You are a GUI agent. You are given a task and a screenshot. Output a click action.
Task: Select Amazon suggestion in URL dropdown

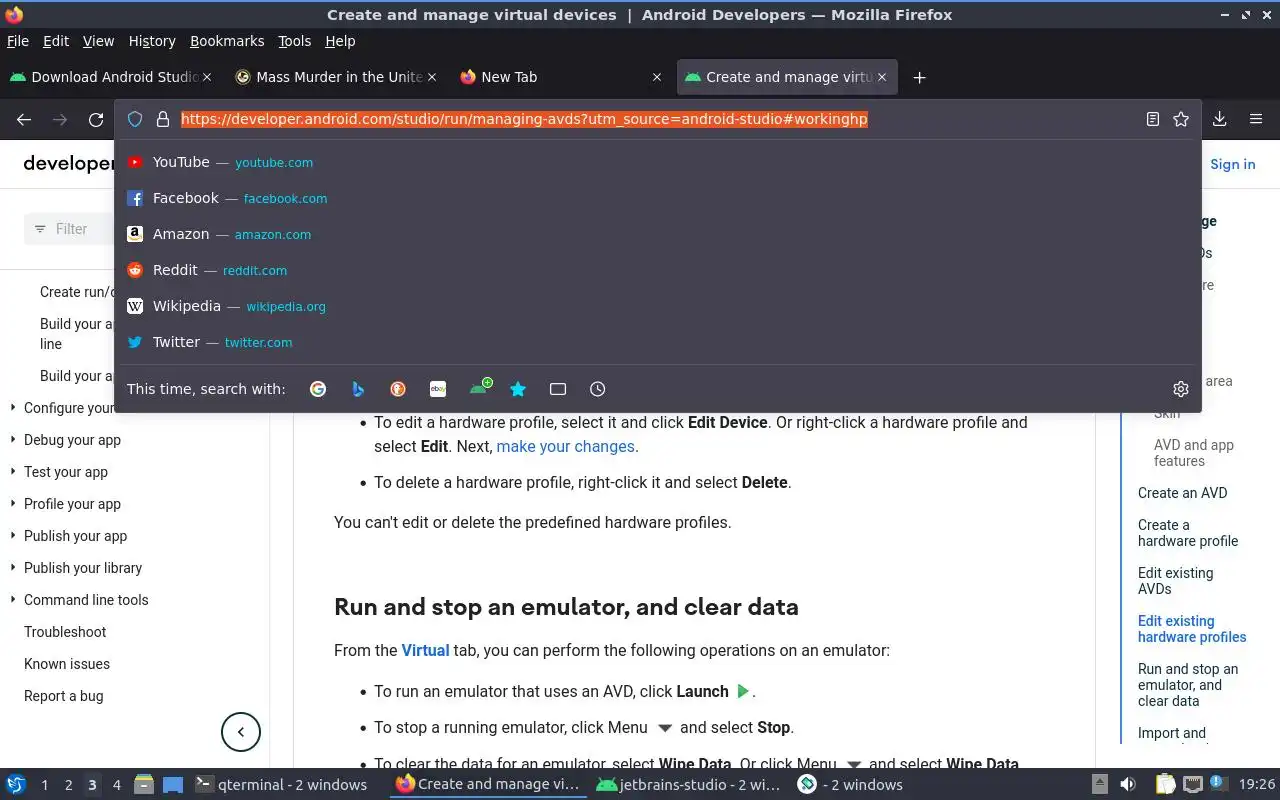[658, 234]
